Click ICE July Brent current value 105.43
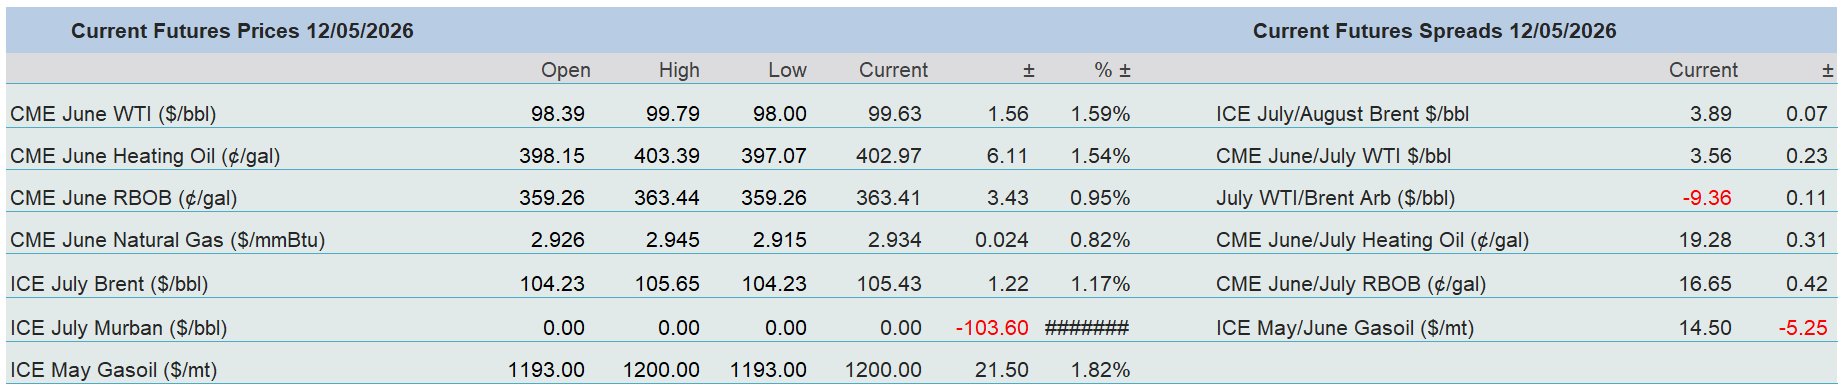This screenshot has height=391, width=1845. (889, 284)
